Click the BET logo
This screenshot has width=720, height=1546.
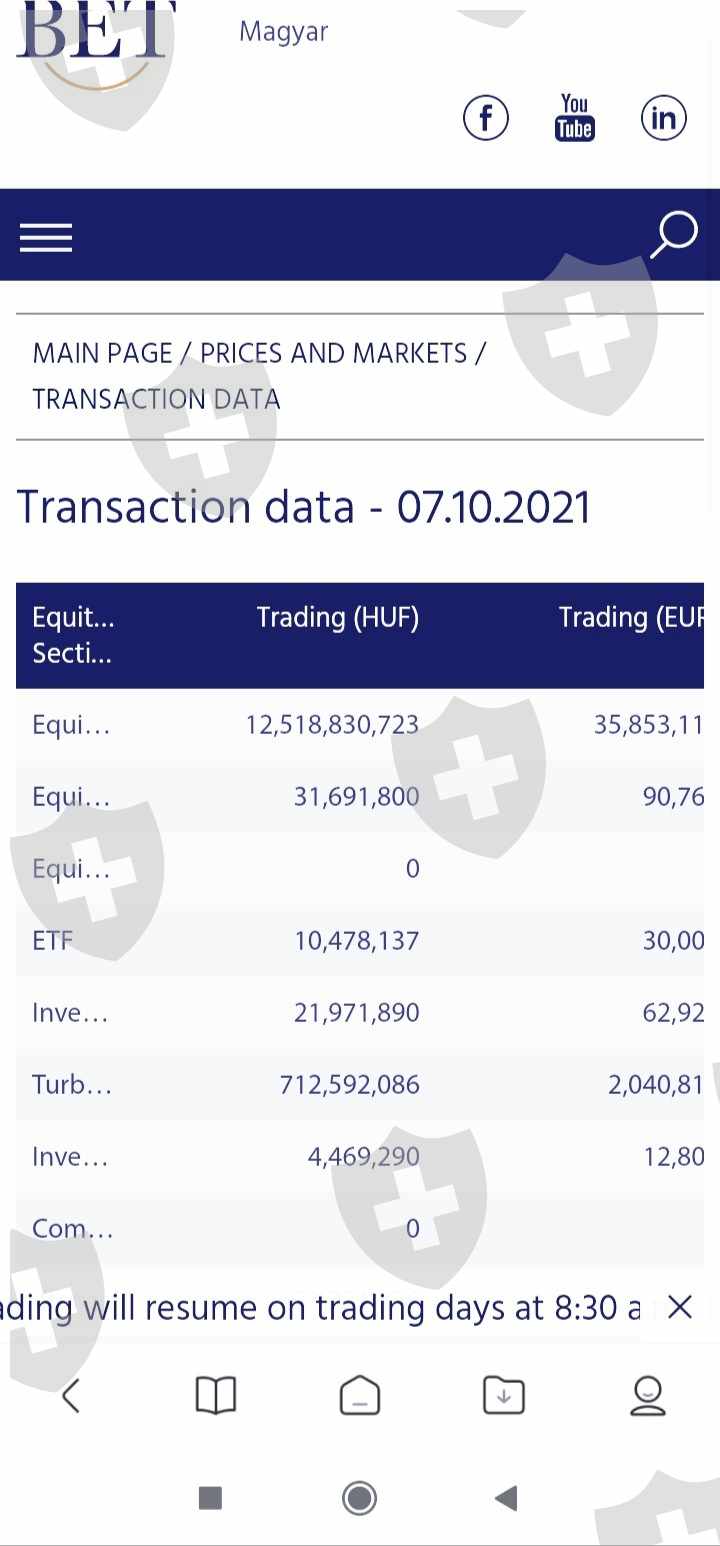pos(95,40)
